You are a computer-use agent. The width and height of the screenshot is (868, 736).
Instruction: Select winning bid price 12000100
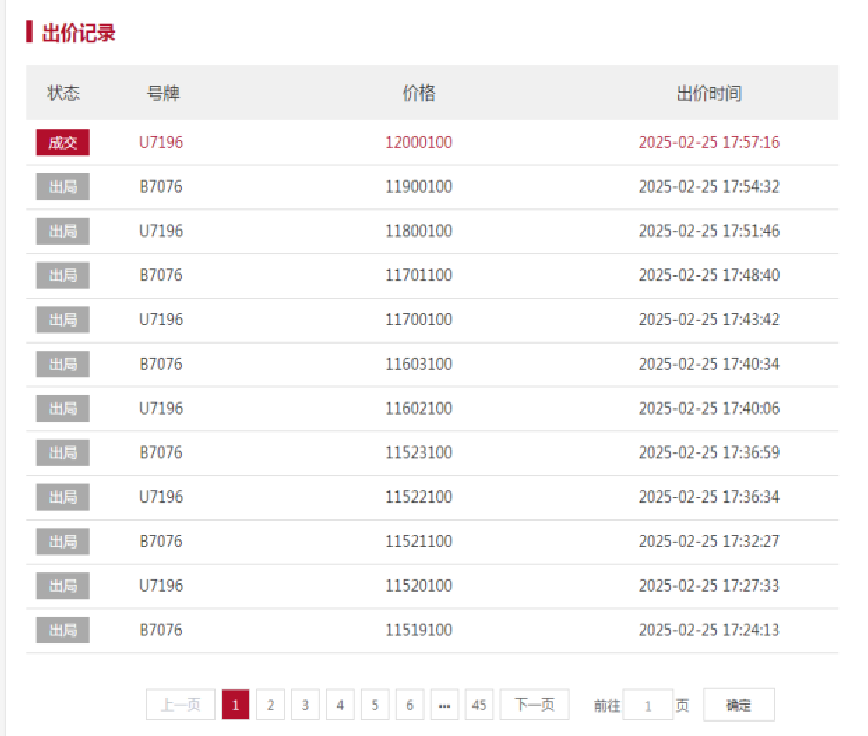[x=419, y=143]
